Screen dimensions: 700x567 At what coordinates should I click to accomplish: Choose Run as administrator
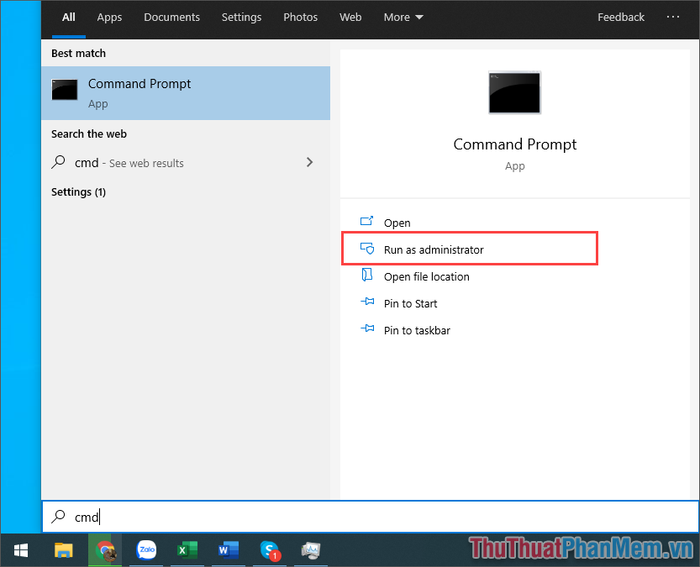tap(433, 250)
